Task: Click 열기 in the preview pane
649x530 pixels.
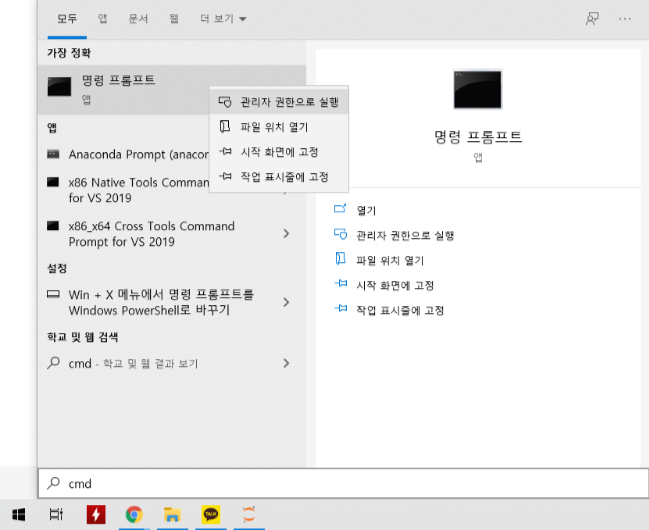Action: [x=366, y=210]
